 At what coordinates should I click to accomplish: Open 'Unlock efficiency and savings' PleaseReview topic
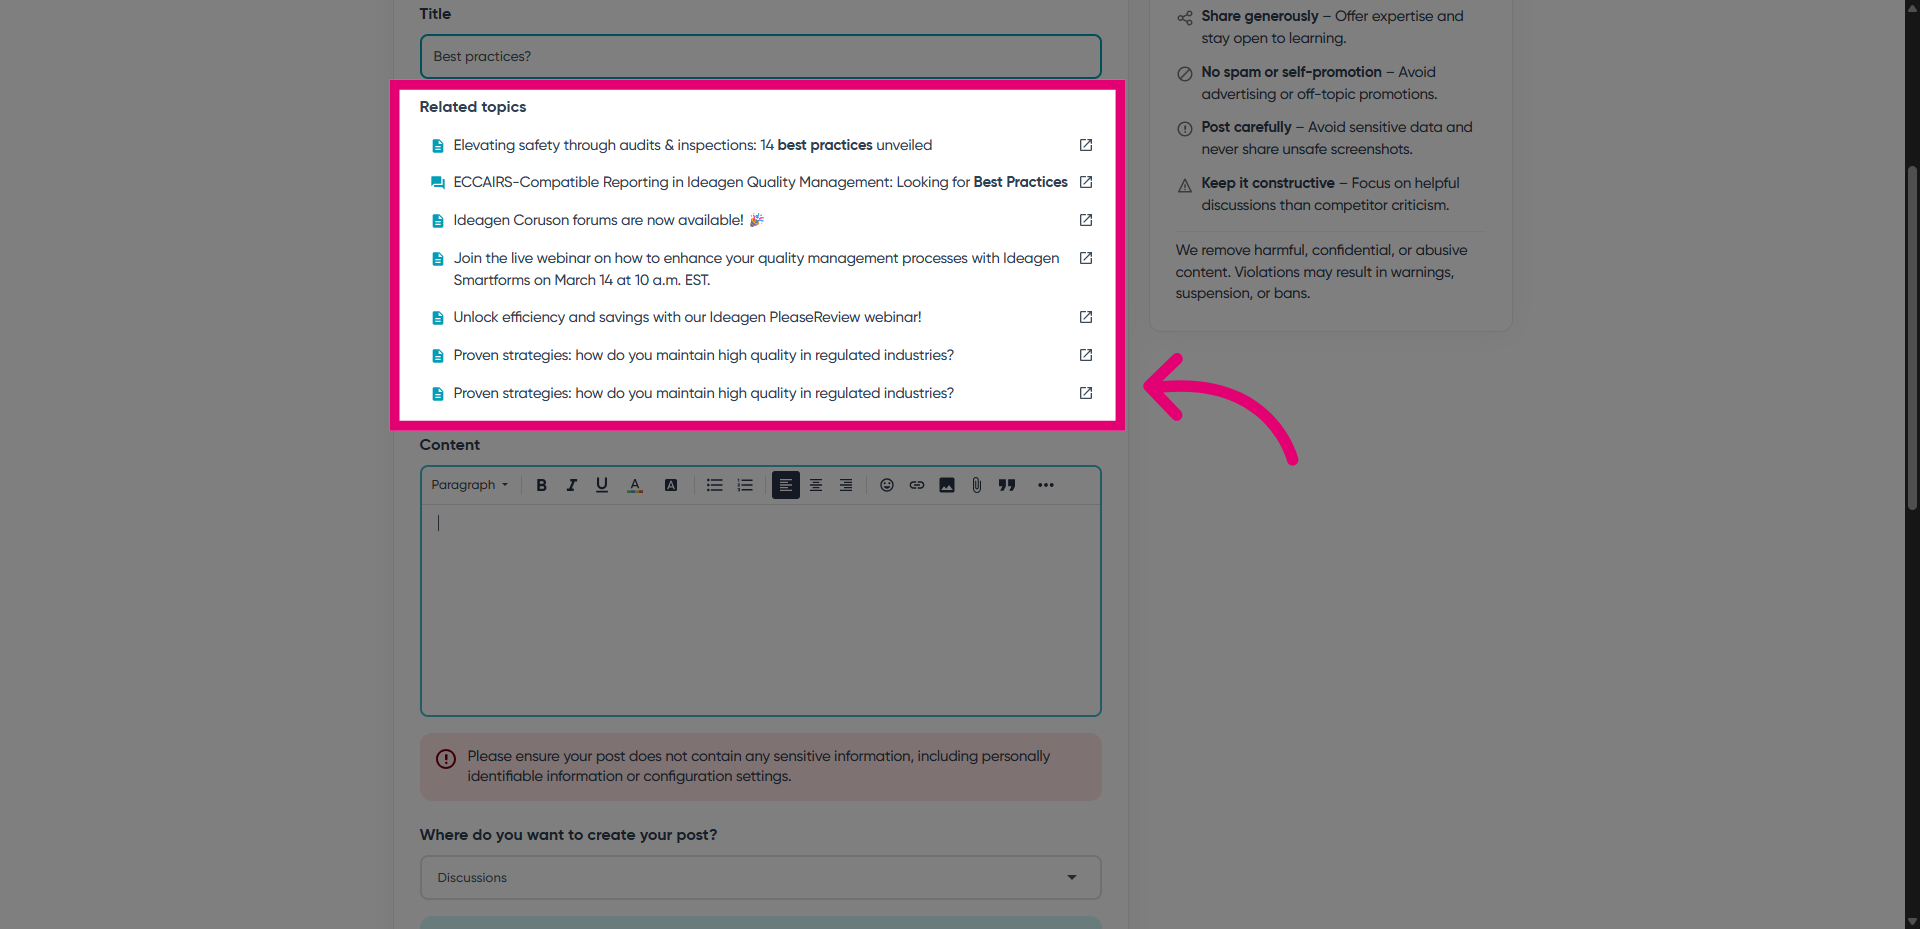coord(687,317)
